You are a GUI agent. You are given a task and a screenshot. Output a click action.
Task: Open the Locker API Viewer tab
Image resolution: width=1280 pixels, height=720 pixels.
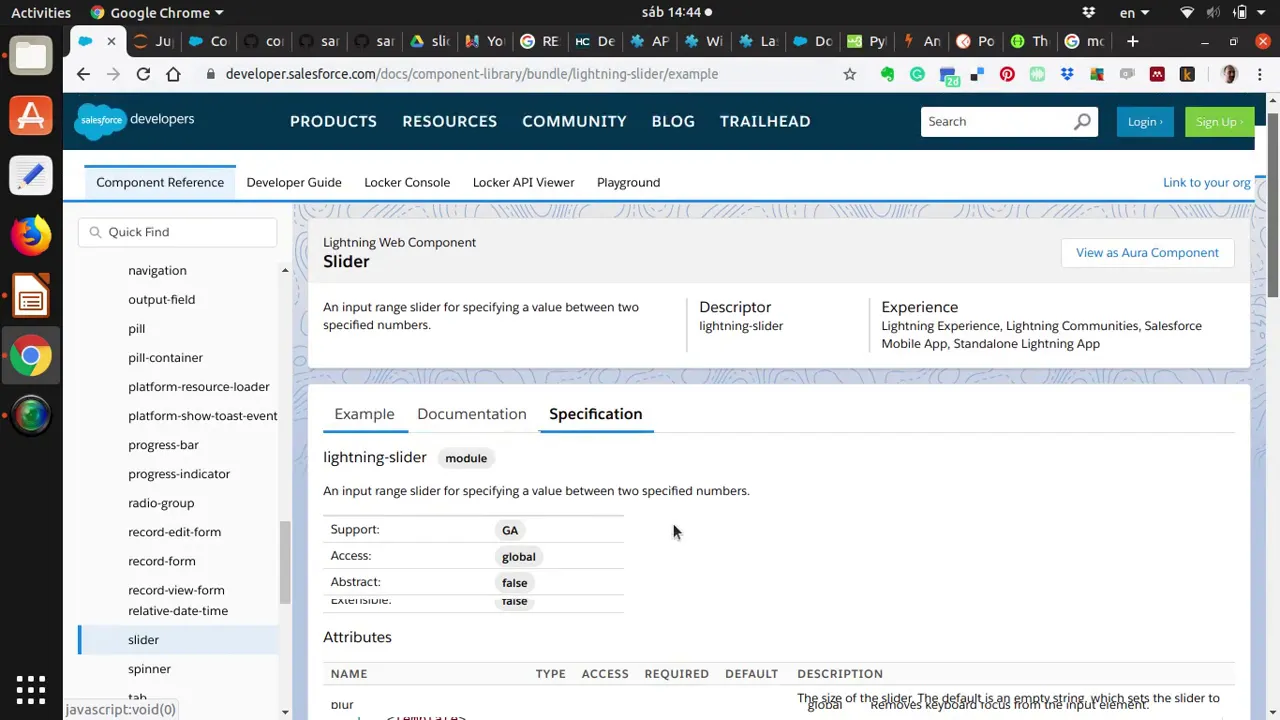point(523,182)
